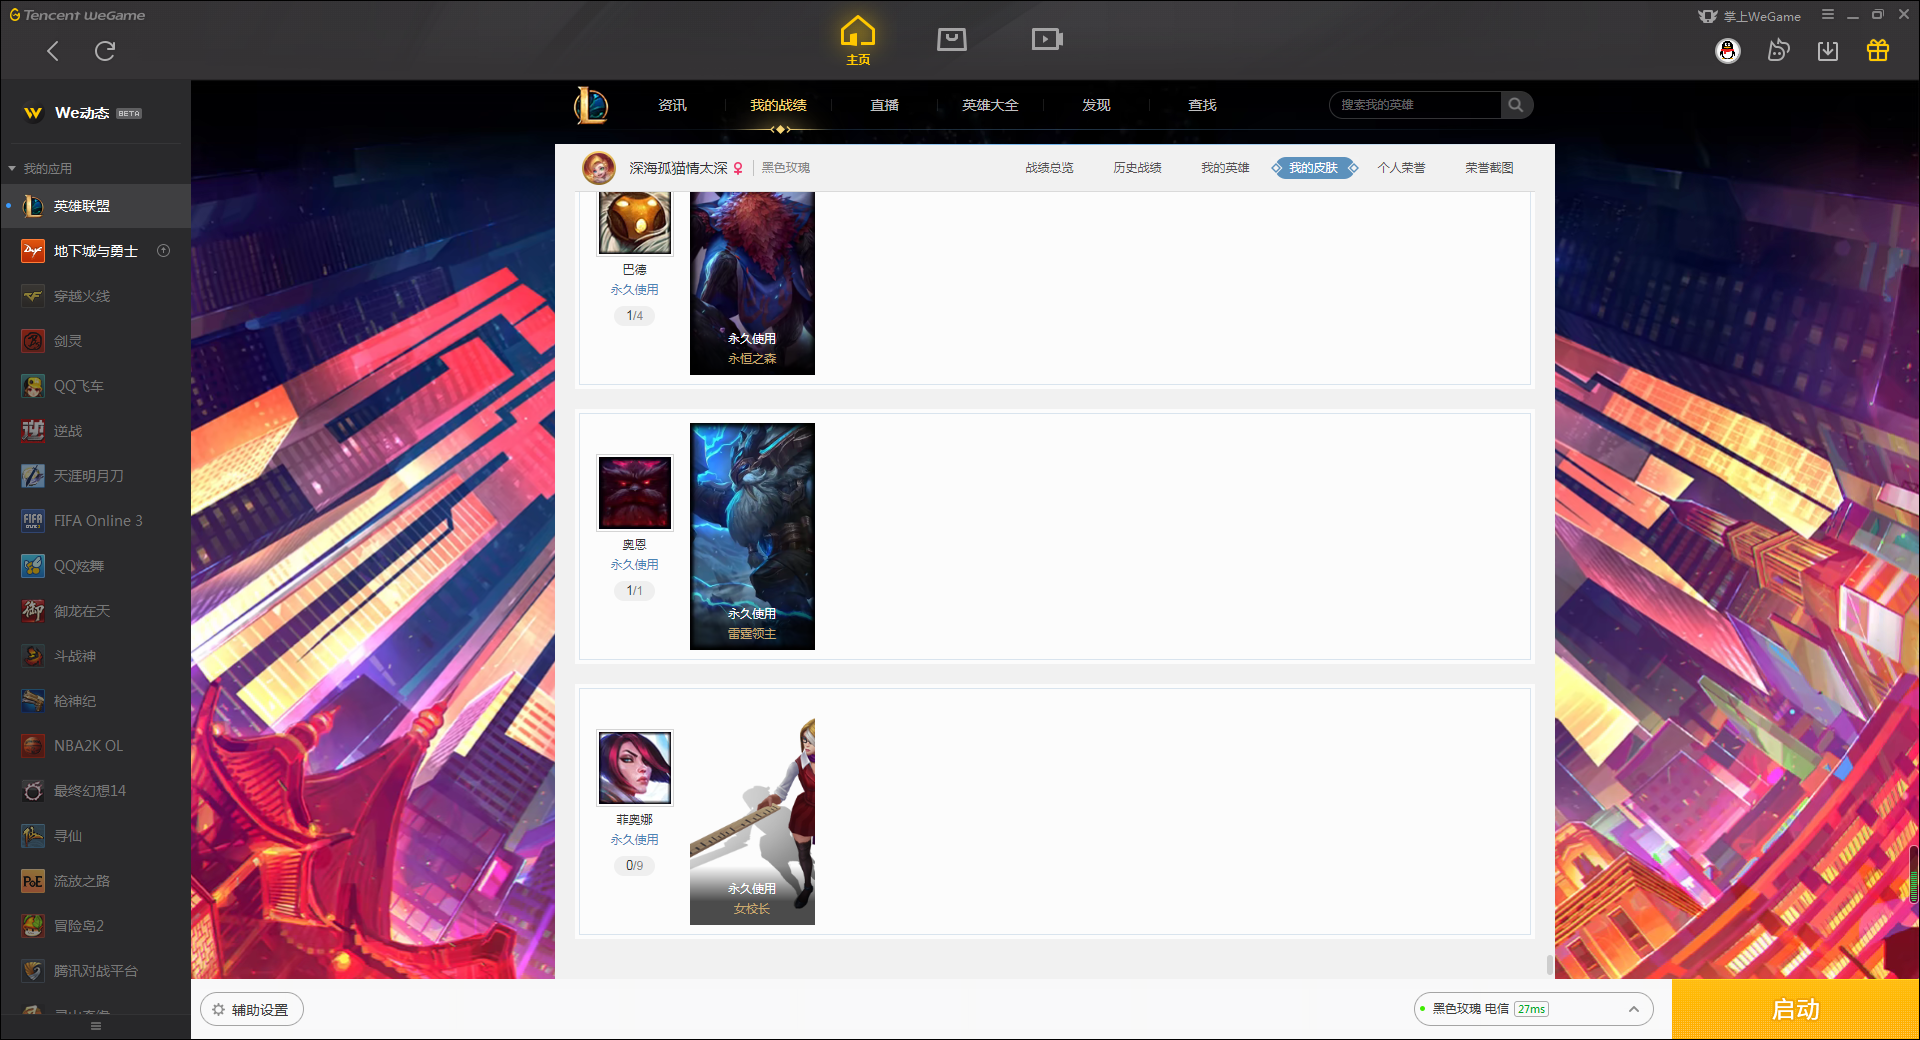Click the download manager icon

coord(1828,51)
